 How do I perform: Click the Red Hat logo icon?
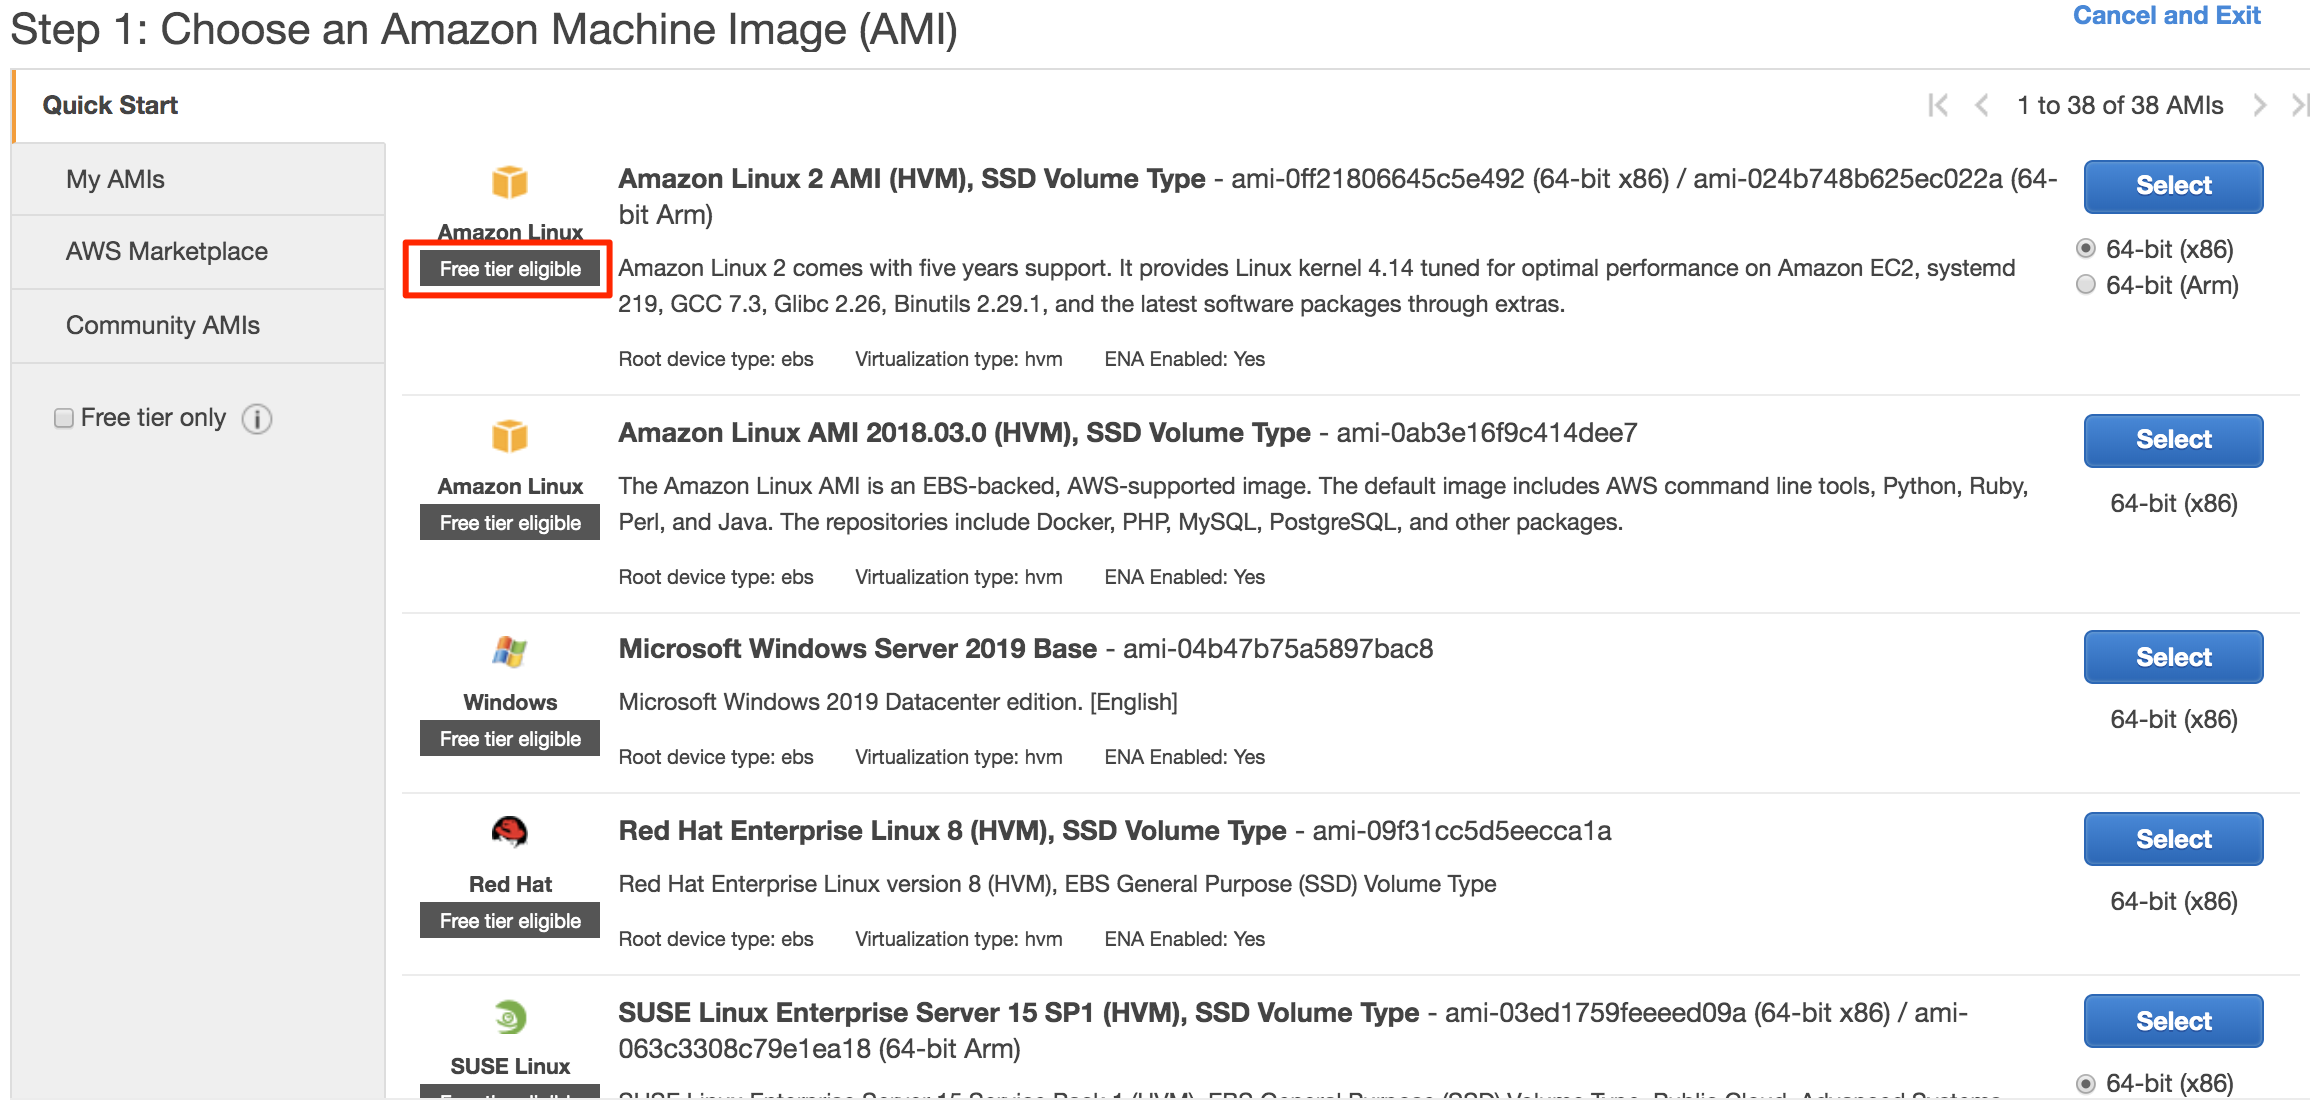click(510, 832)
